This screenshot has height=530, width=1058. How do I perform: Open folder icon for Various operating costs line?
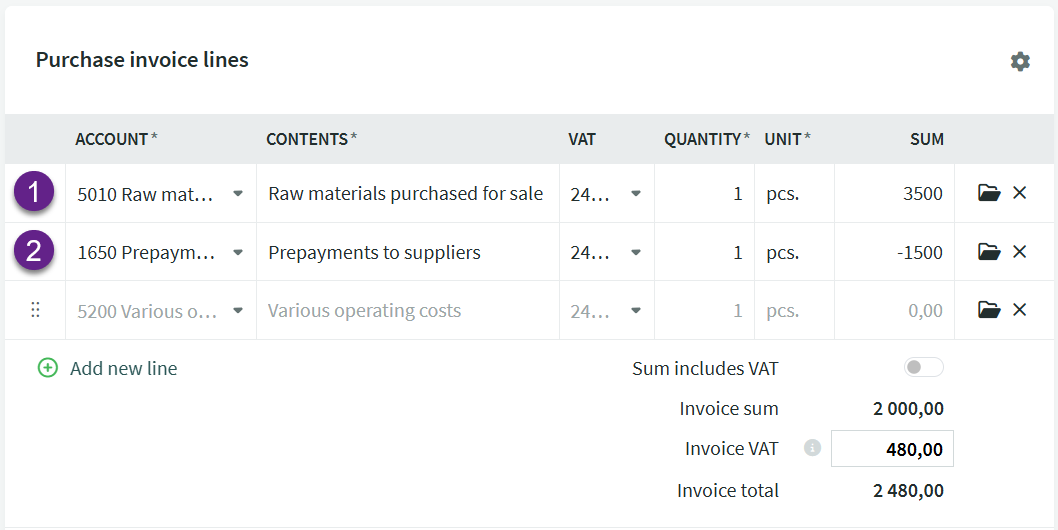click(989, 310)
